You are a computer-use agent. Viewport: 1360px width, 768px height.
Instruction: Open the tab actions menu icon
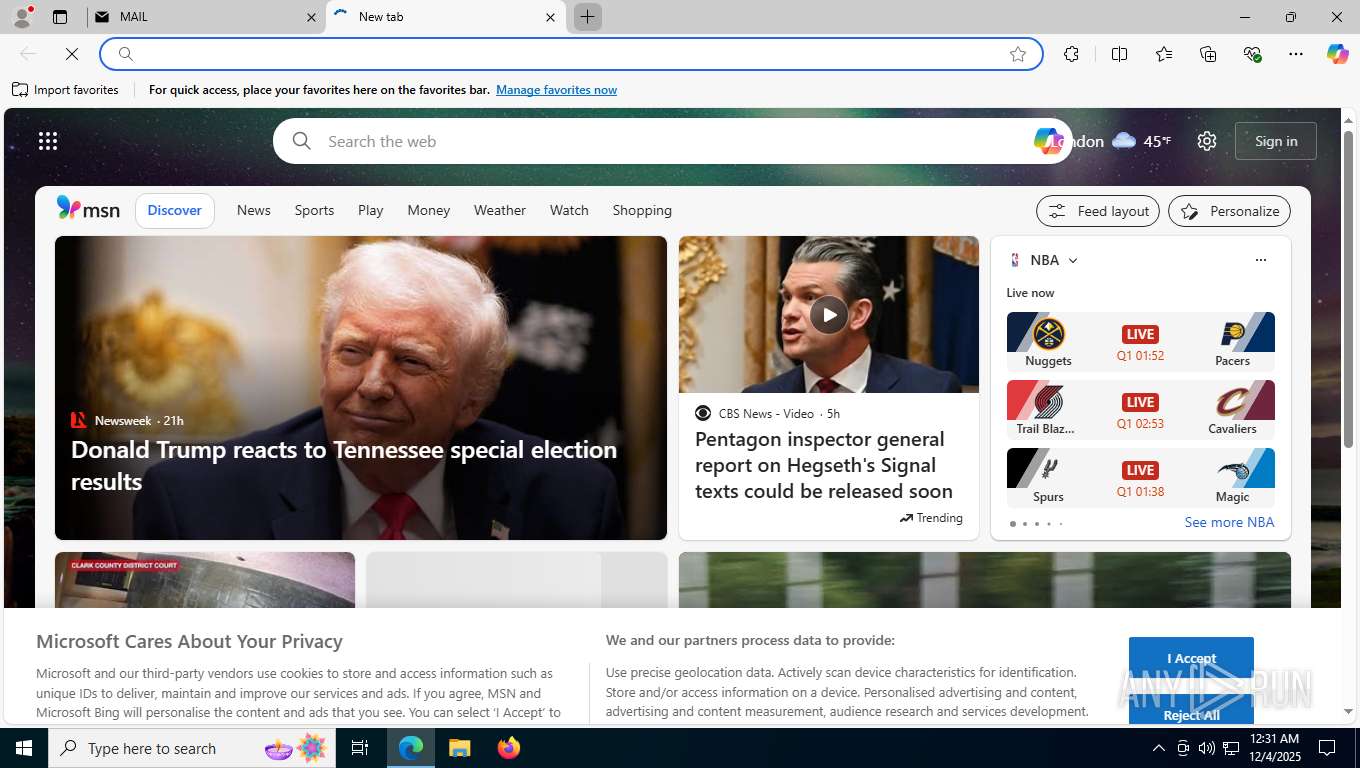coord(60,17)
